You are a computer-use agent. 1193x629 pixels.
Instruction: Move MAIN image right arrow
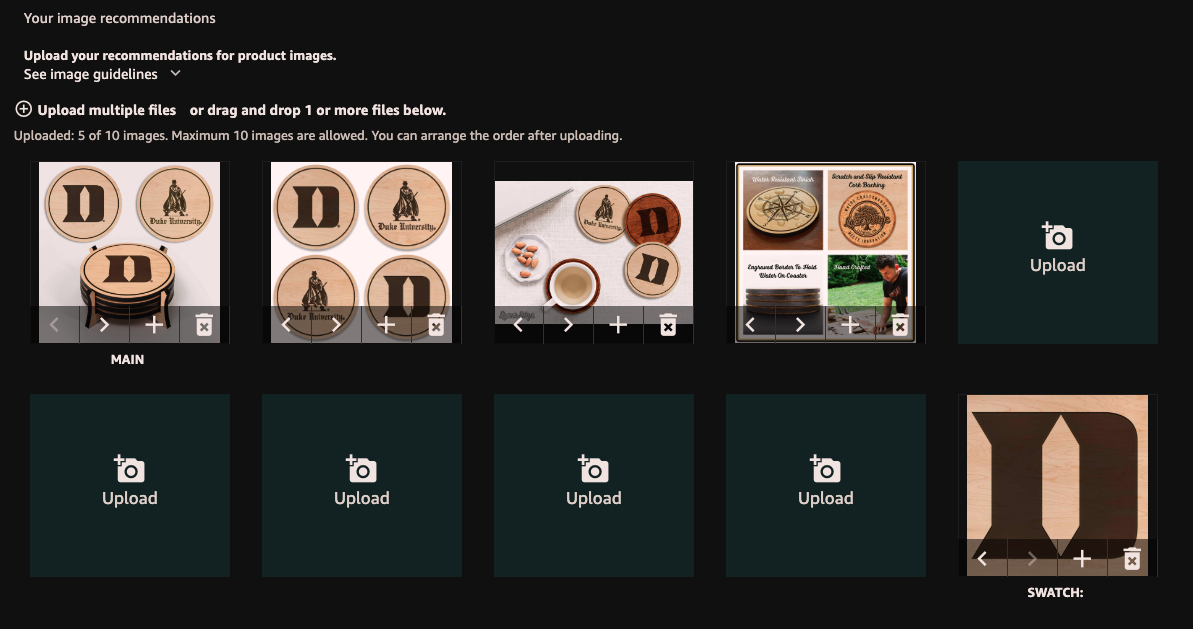(x=104, y=326)
